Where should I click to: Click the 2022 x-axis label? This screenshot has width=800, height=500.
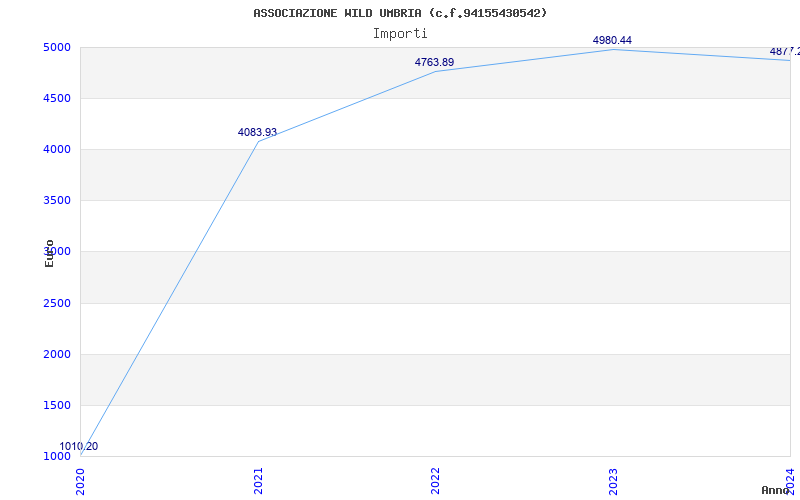point(435,481)
